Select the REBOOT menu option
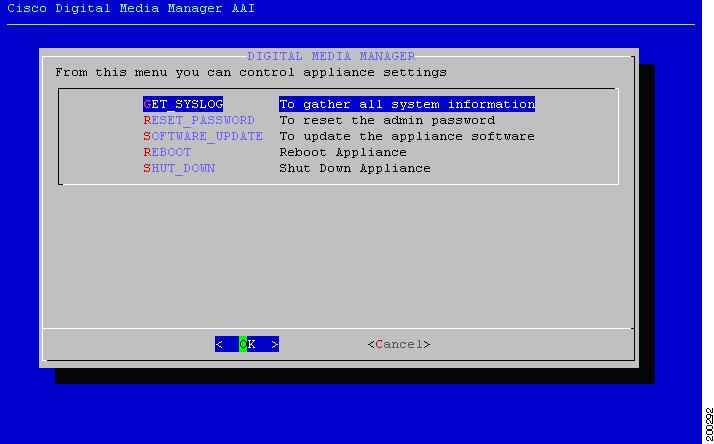This screenshot has width=714, height=444. tap(167, 152)
